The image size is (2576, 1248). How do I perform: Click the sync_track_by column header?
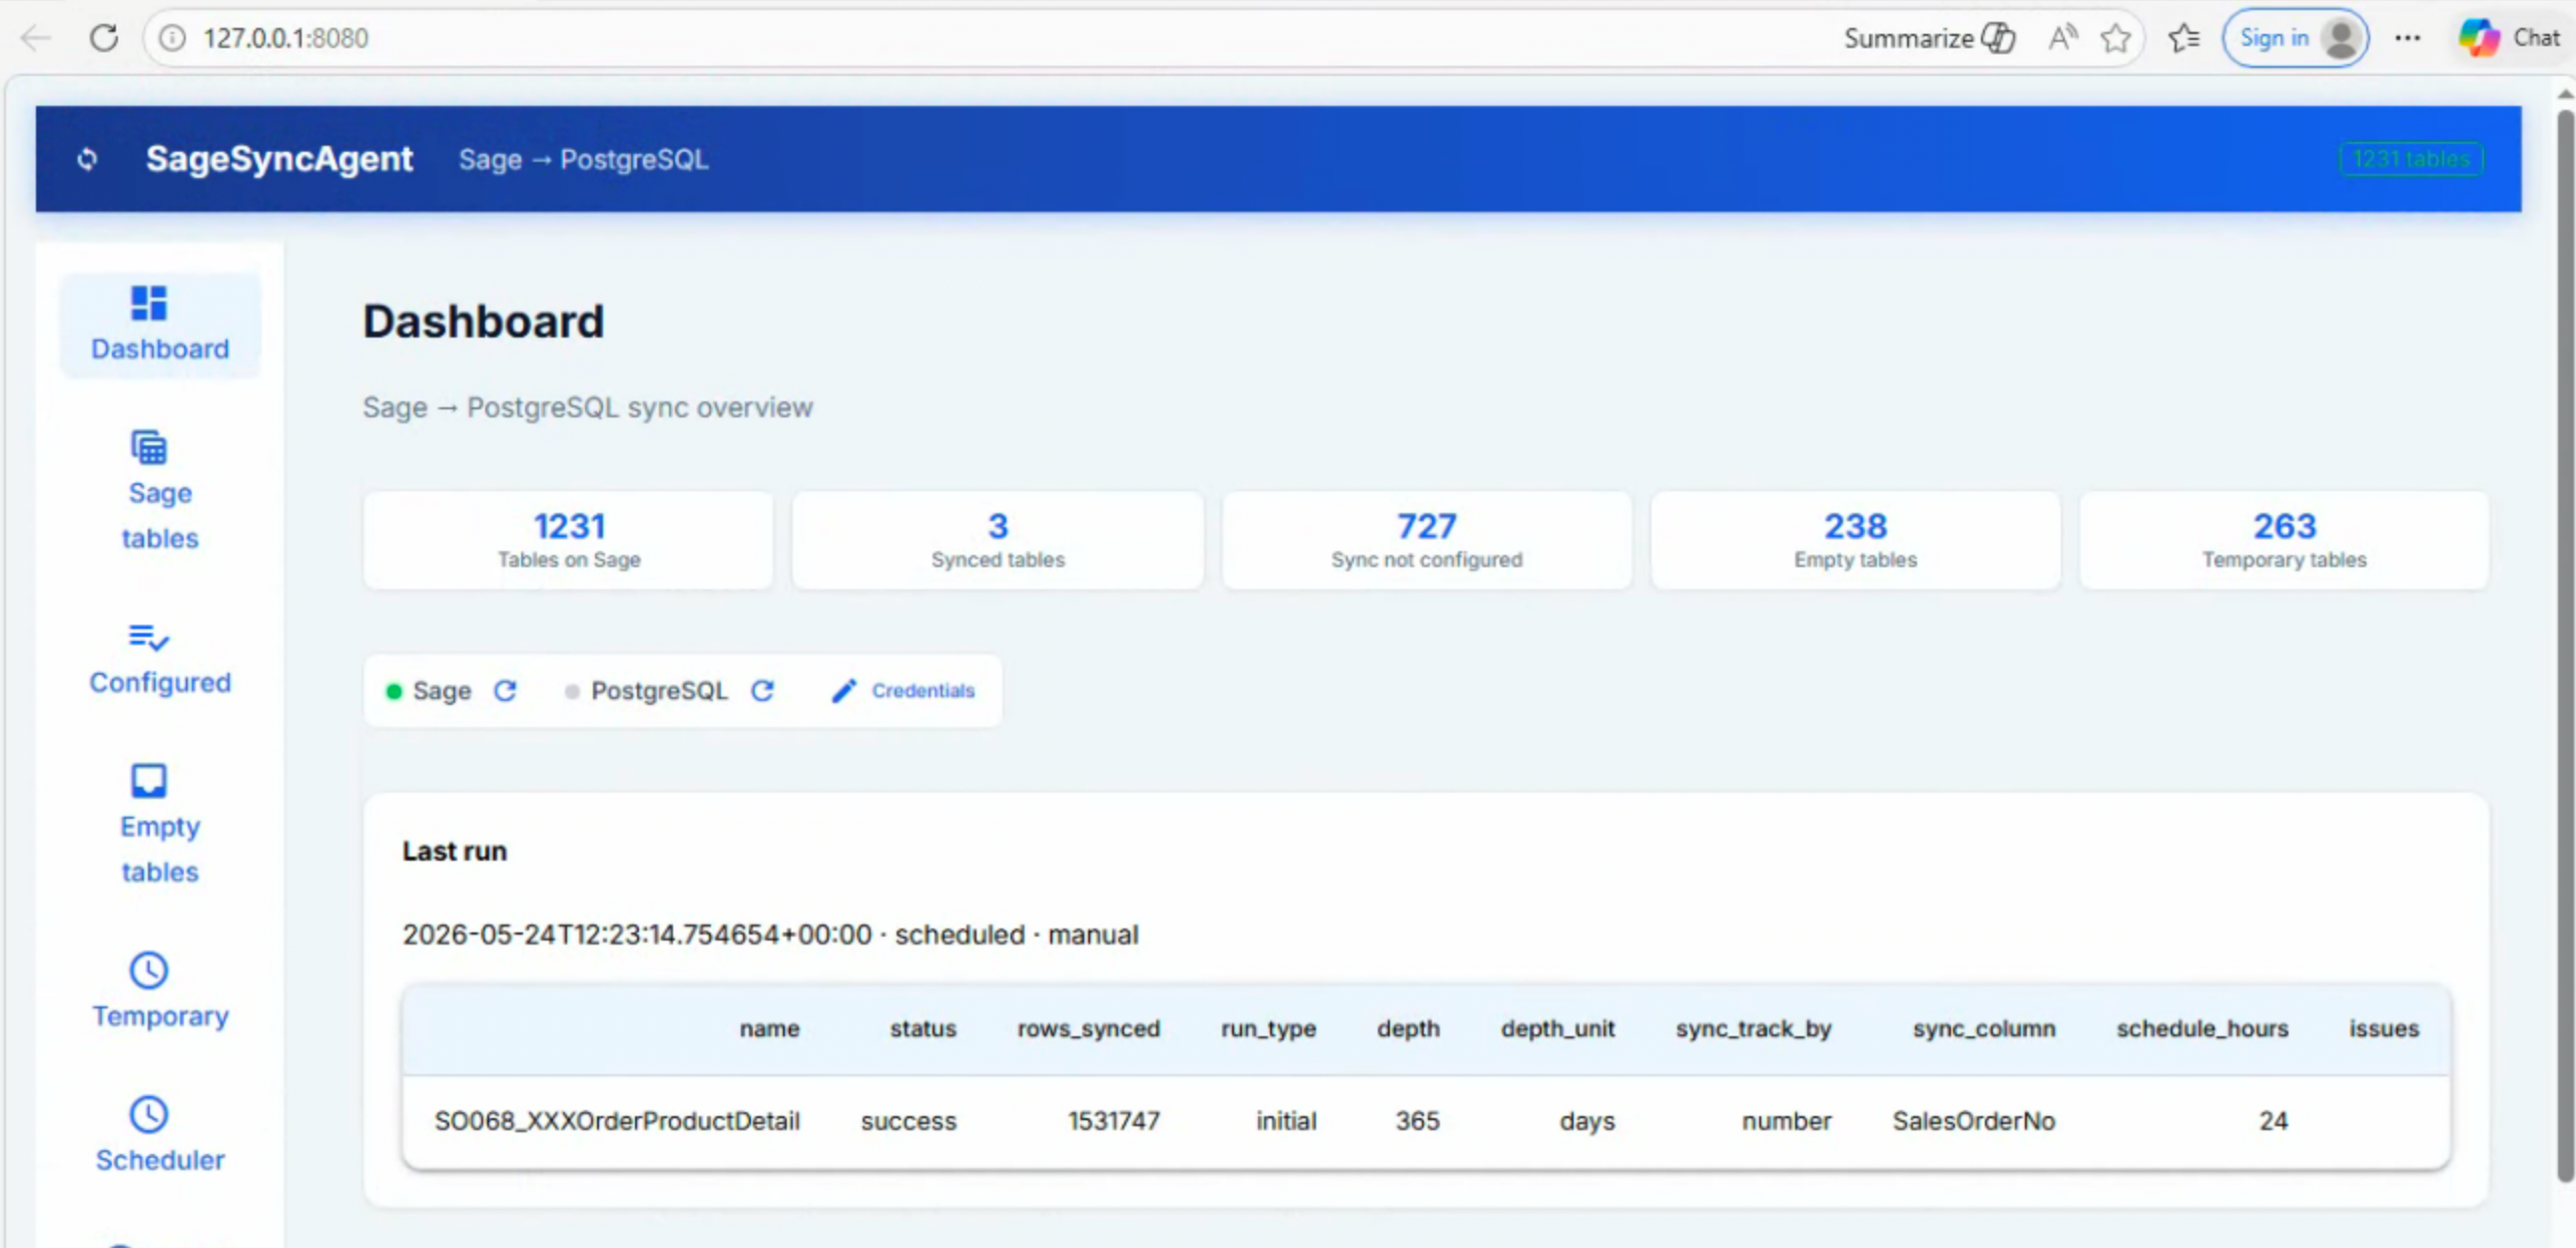(x=1753, y=1028)
